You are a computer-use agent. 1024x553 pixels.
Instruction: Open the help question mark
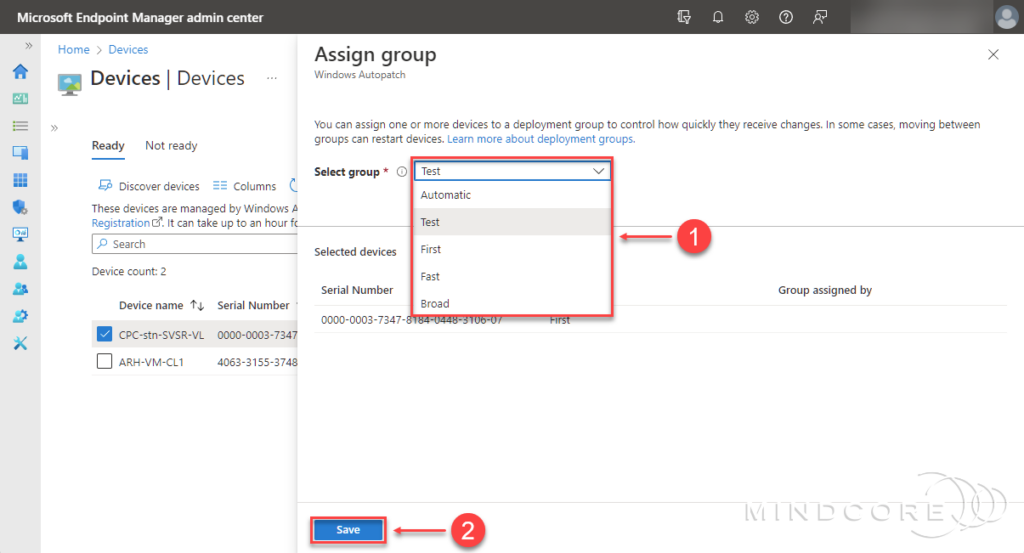tap(786, 17)
